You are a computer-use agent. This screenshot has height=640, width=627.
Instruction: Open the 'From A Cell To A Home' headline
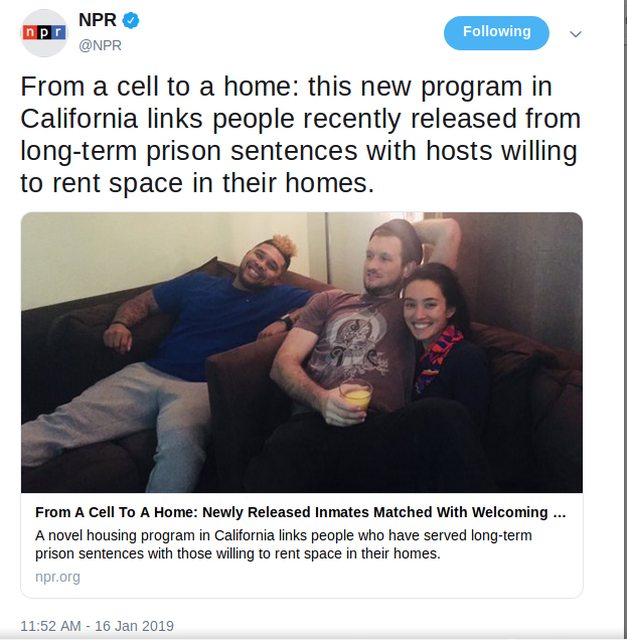[300, 512]
